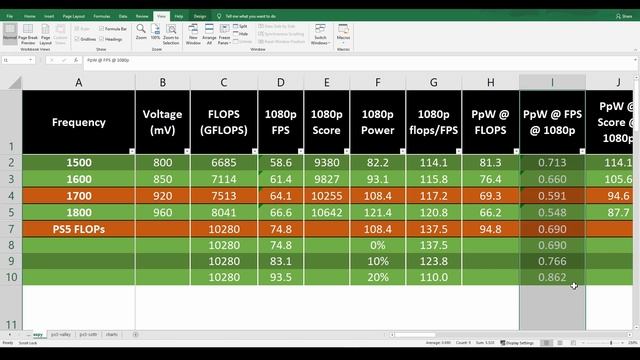Click inside the formula bar text
The image size is (640, 360).
click(x=108, y=60)
